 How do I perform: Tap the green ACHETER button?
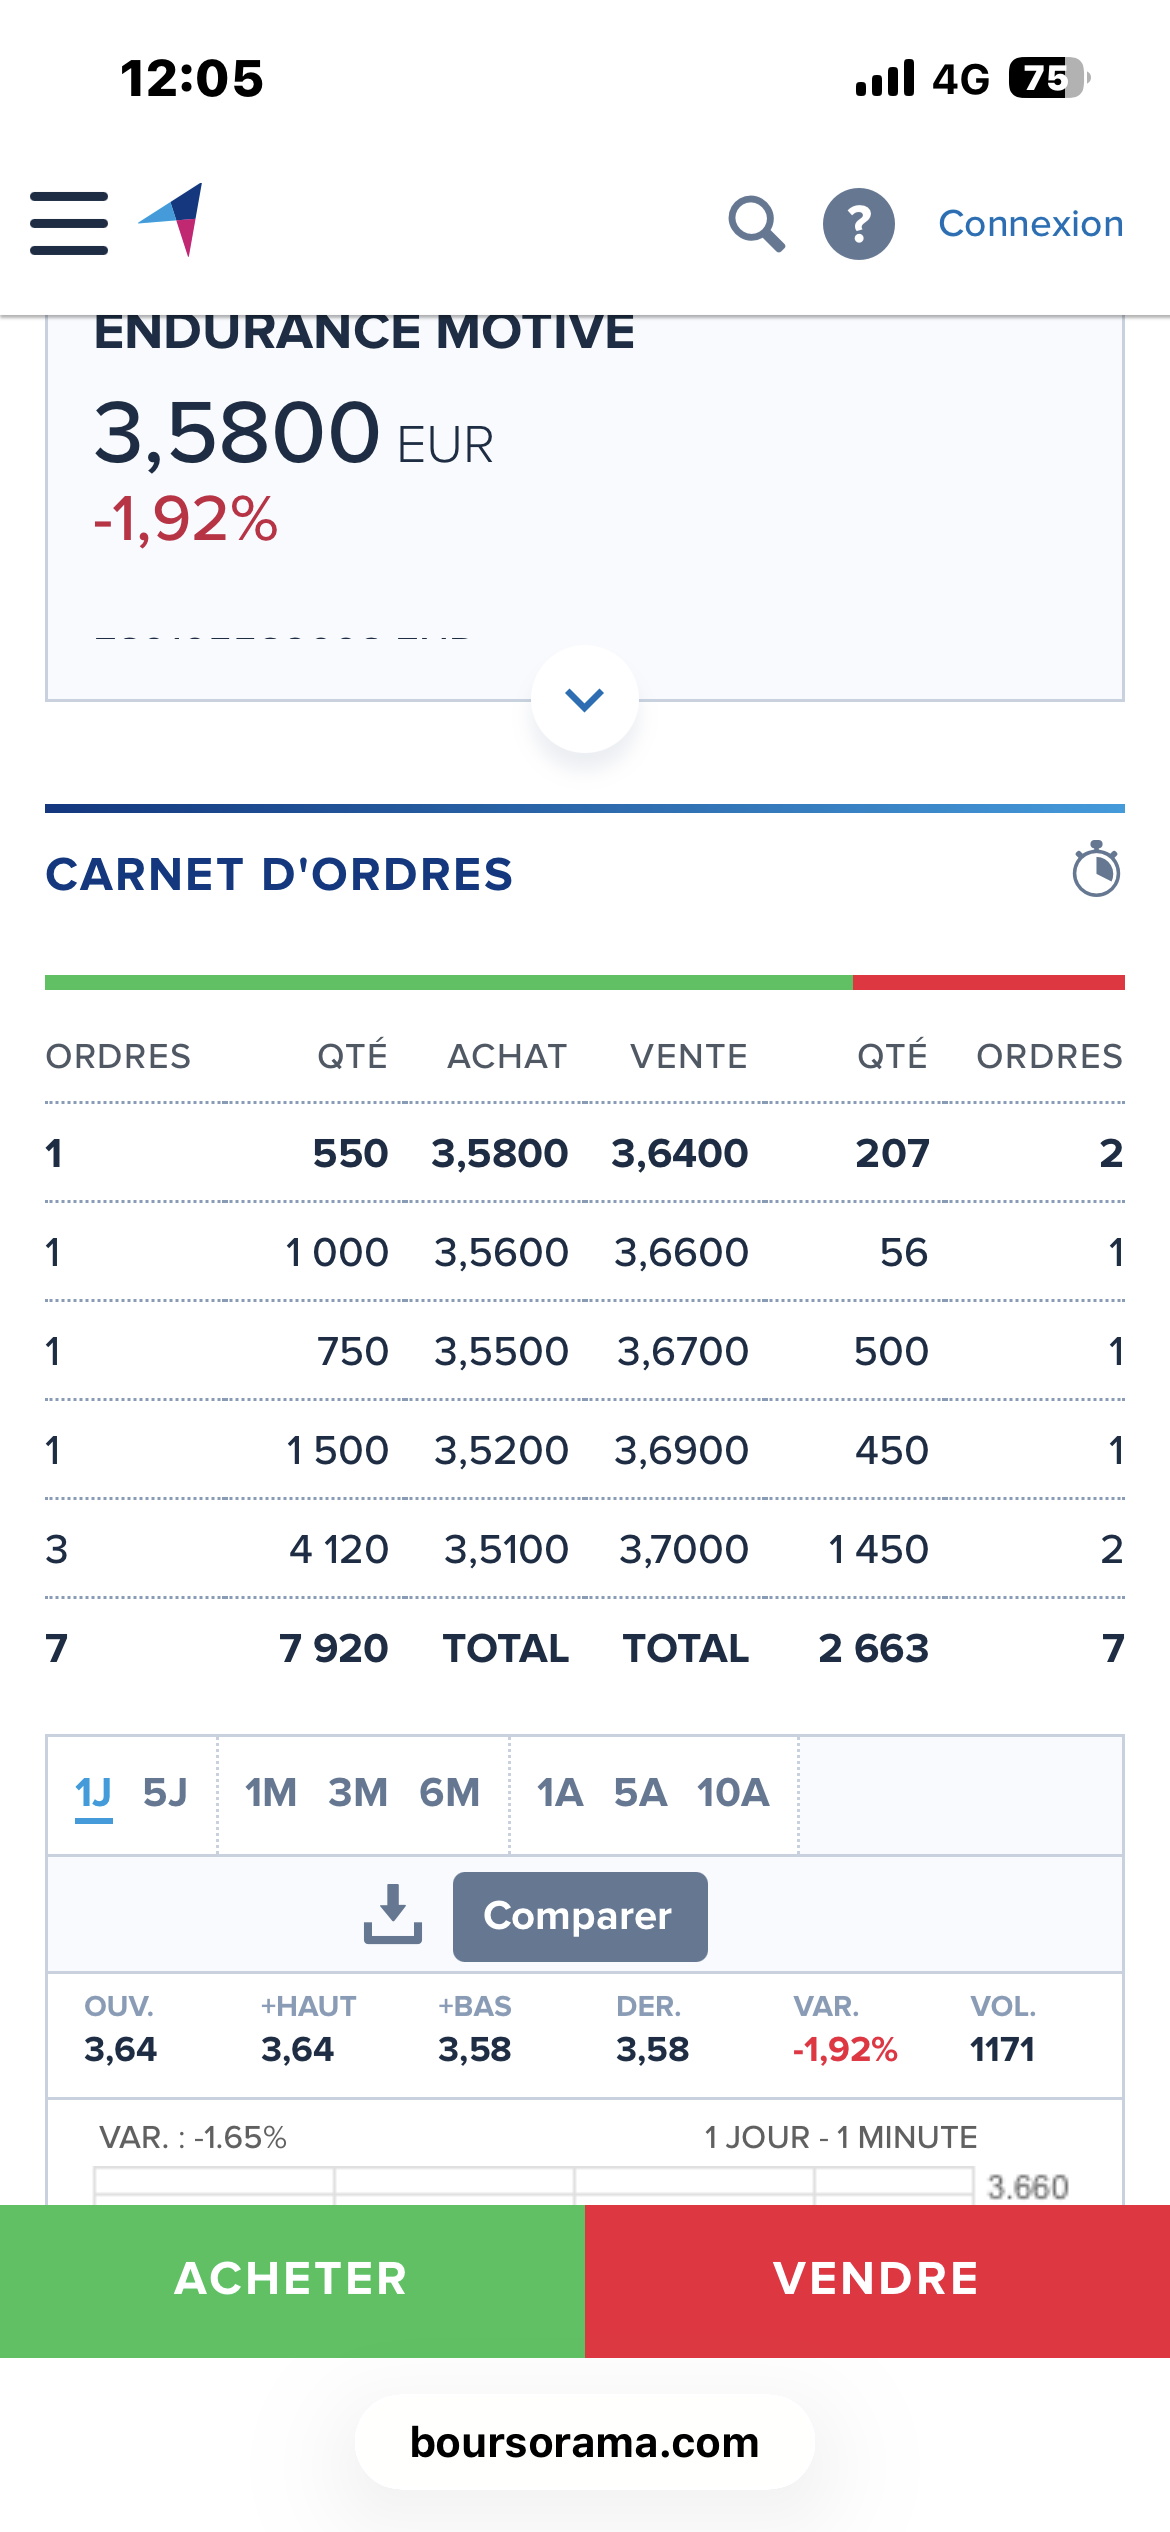point(292,2280)
